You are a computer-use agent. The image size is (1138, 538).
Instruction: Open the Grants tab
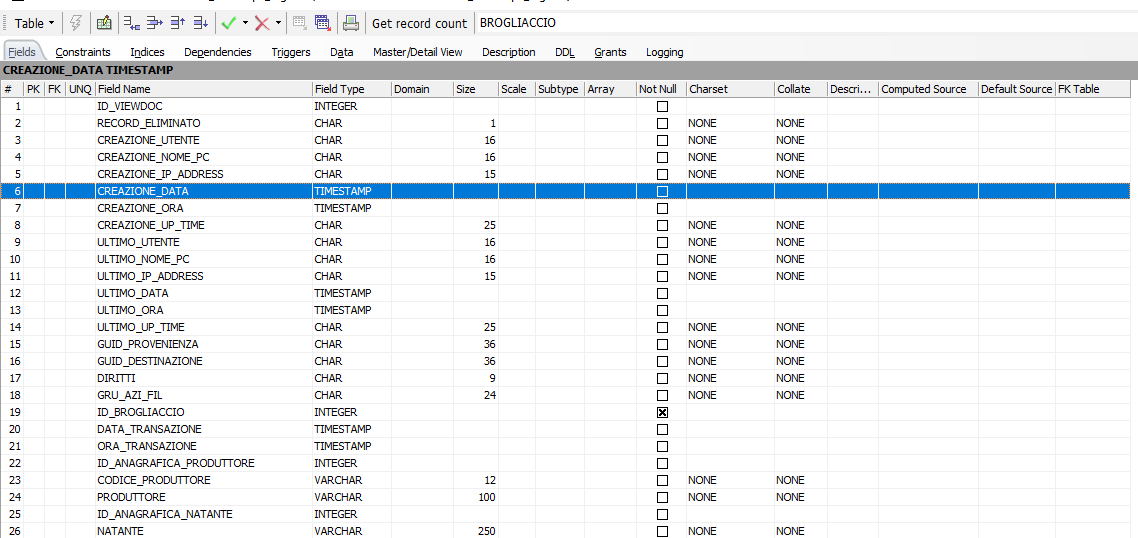coord(610,52)
